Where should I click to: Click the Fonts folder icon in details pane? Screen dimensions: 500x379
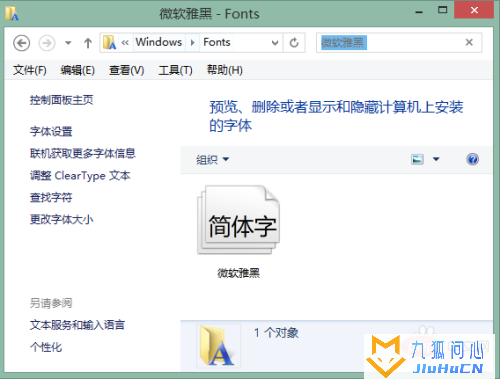click(218, 346)
